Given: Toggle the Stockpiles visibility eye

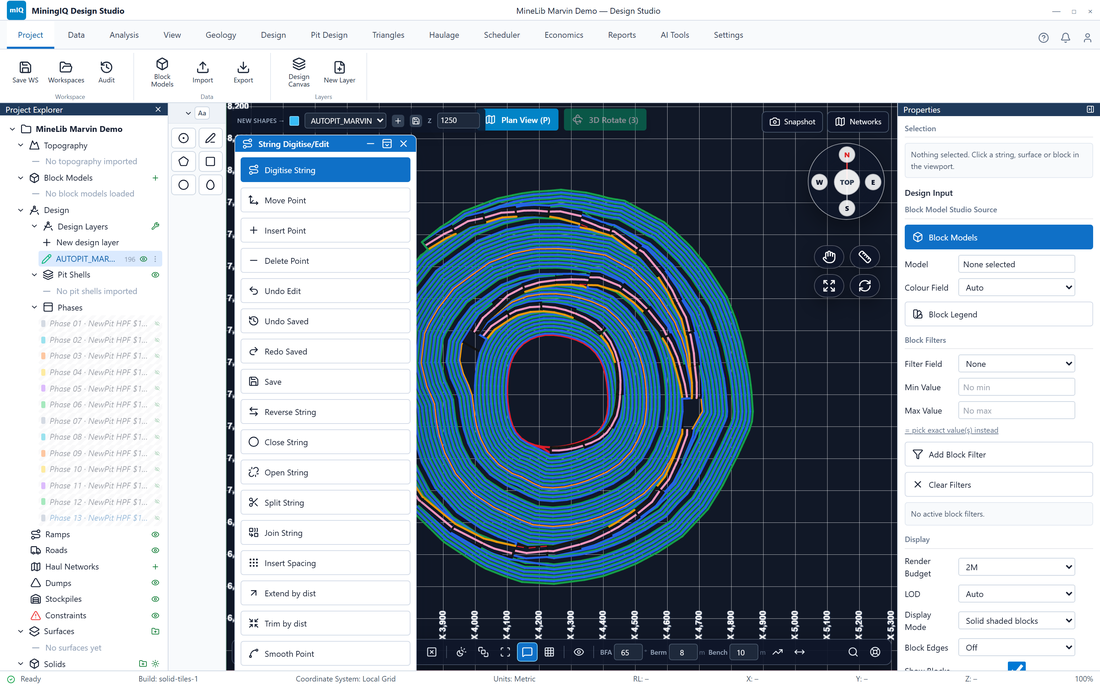Looking at the screenshot, I should [156, 599].
